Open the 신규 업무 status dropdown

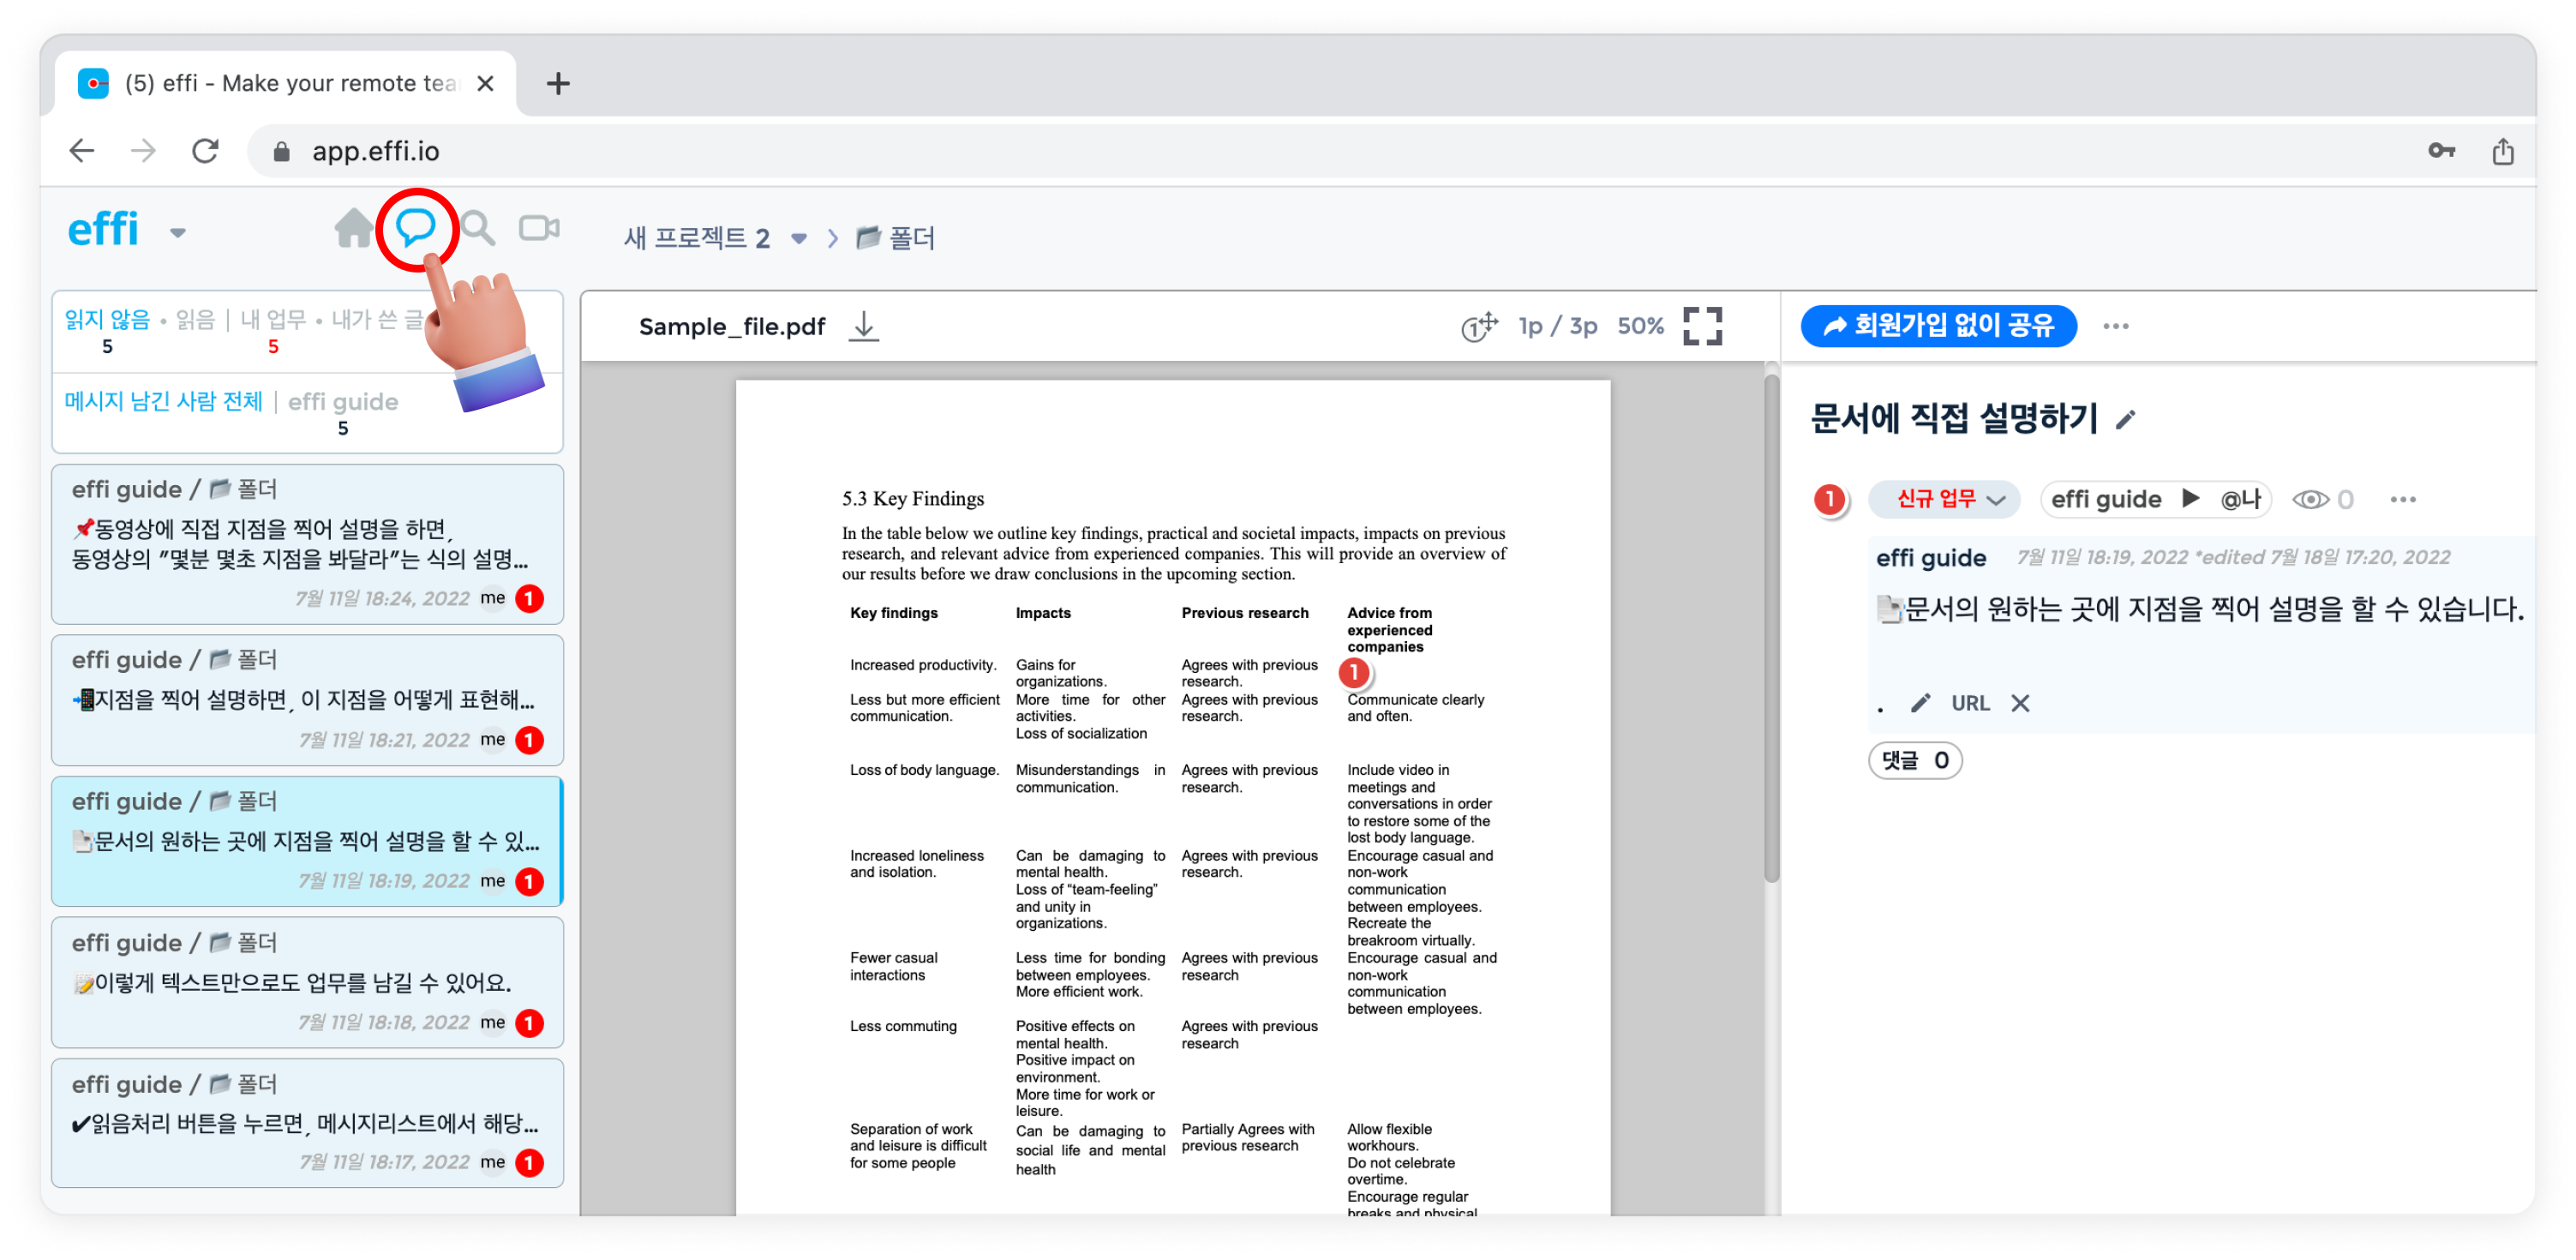point(1943,499)
